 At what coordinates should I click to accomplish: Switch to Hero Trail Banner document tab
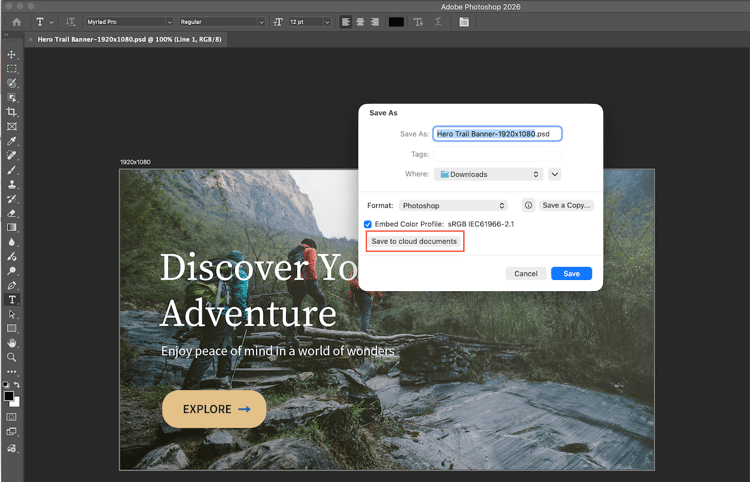[129, 39]
